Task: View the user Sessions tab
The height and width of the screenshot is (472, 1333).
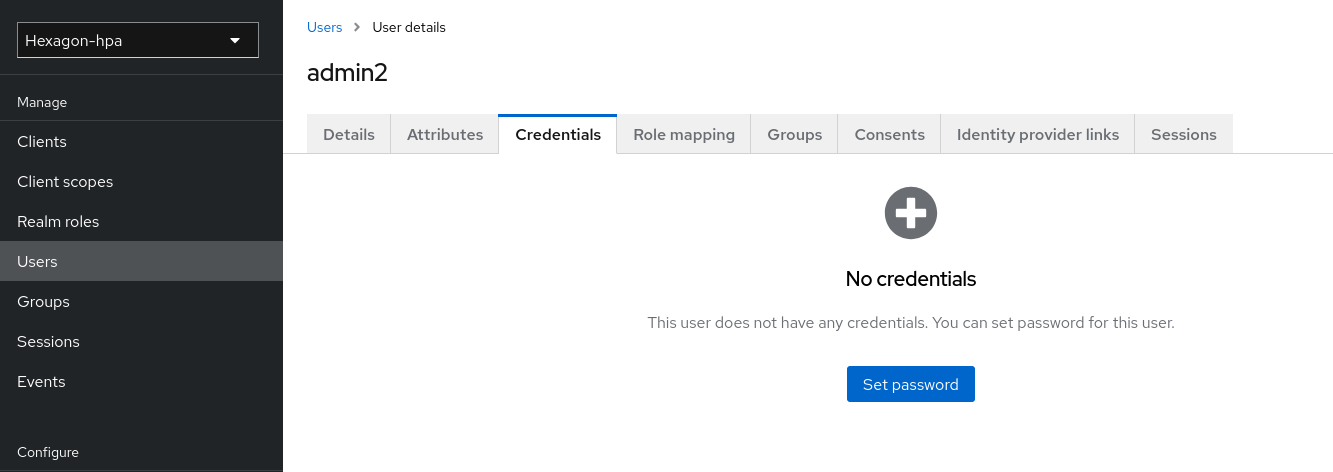Action: (x=1184, y=134)
